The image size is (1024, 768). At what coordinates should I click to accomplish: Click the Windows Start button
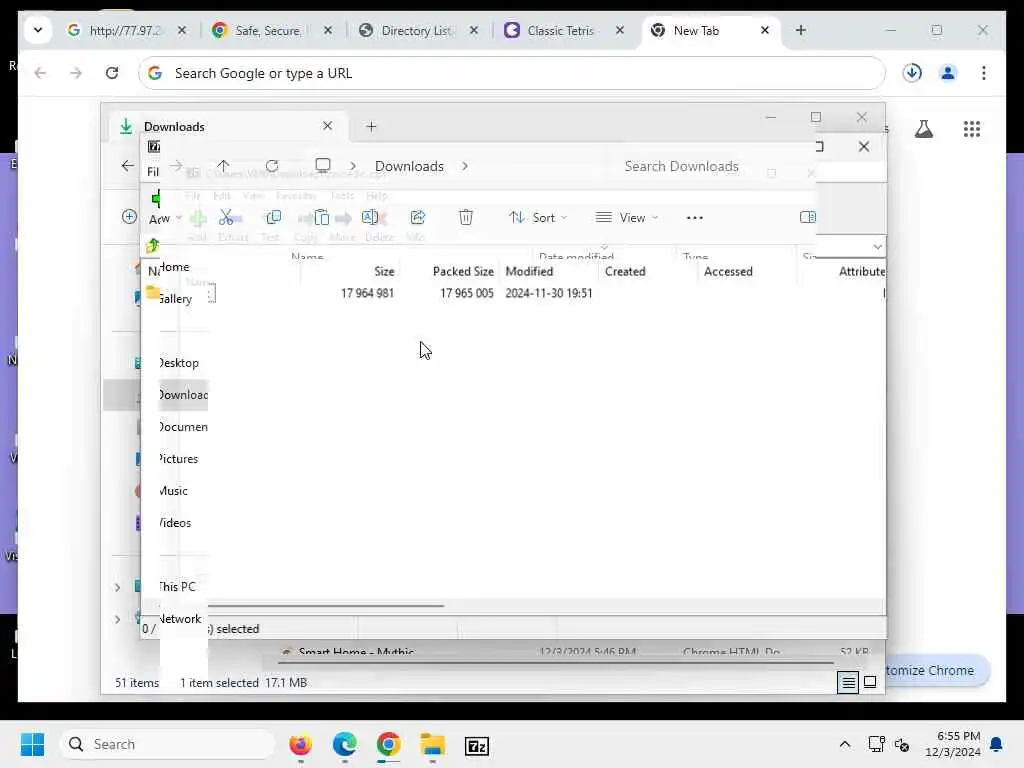click(x=32, y=744)
